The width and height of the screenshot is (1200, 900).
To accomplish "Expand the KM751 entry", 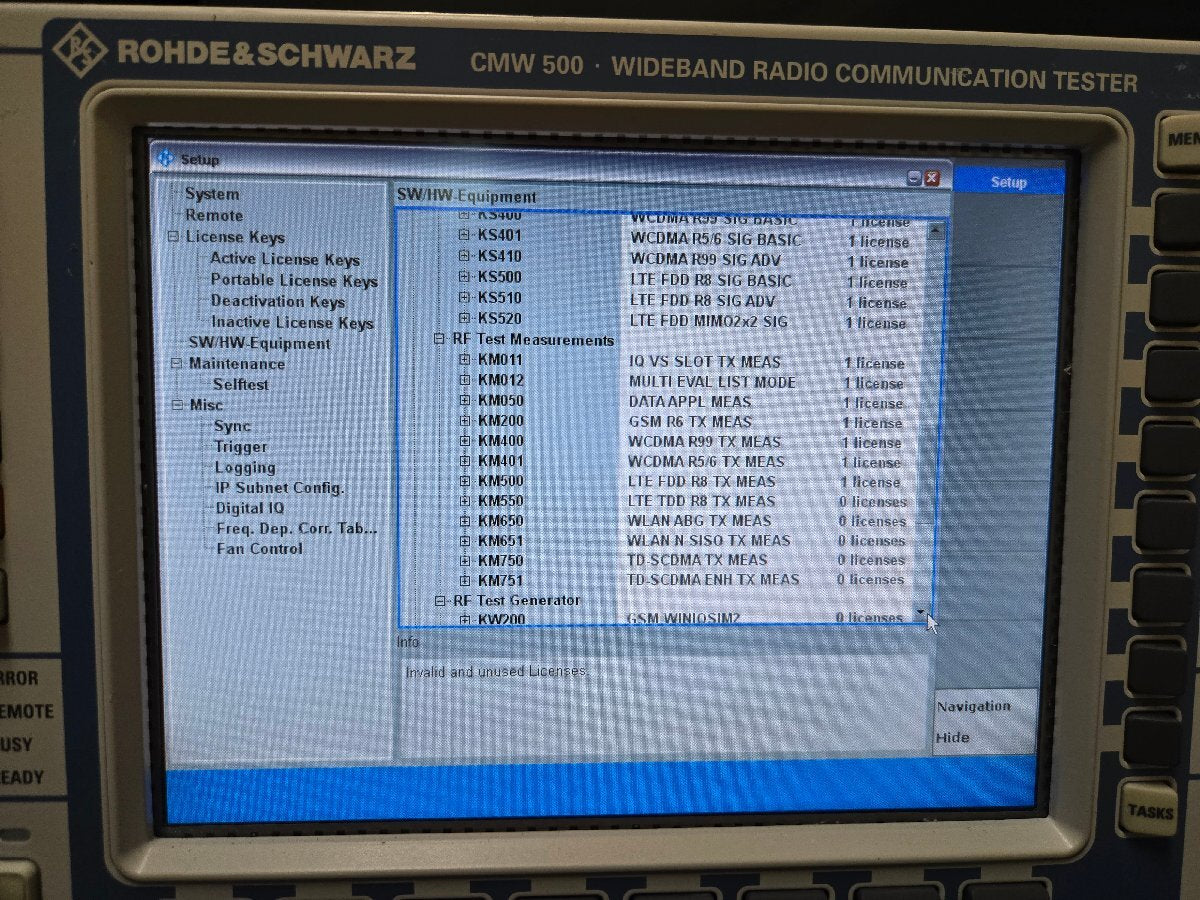I will [464, 581].
